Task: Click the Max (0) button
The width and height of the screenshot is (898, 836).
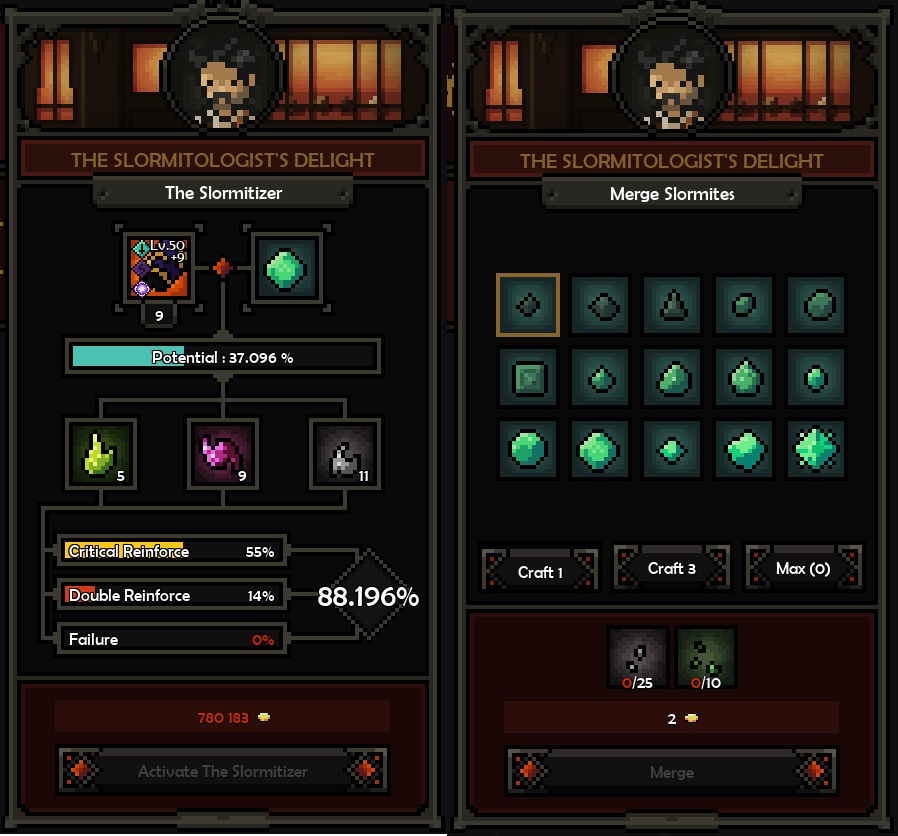Action: (803, 567)
